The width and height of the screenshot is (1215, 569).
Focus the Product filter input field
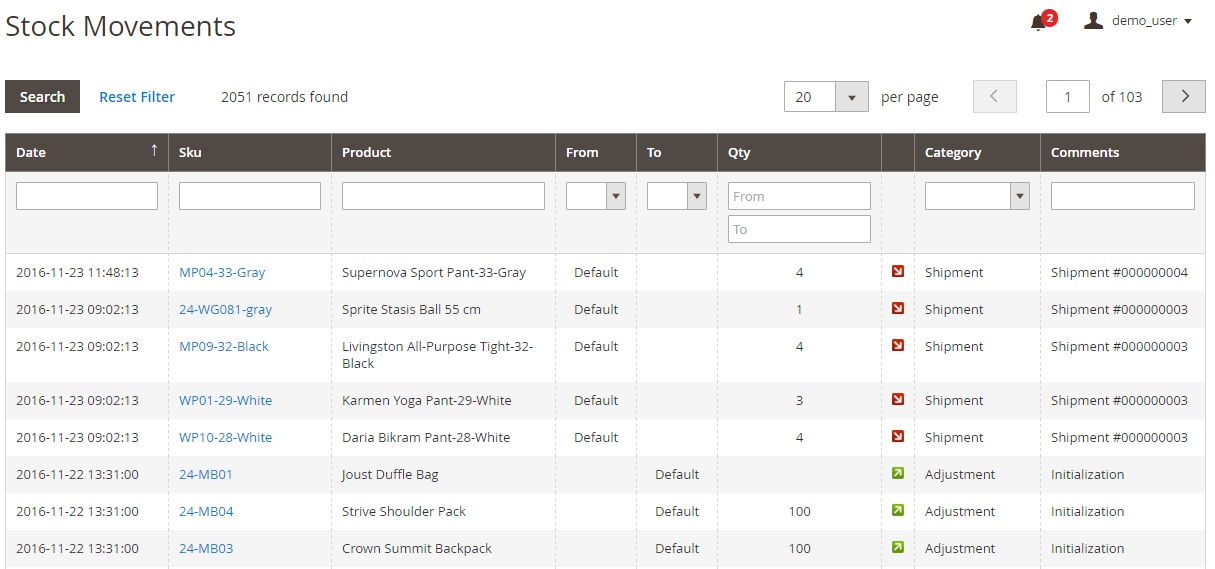(x=443, y=196)
